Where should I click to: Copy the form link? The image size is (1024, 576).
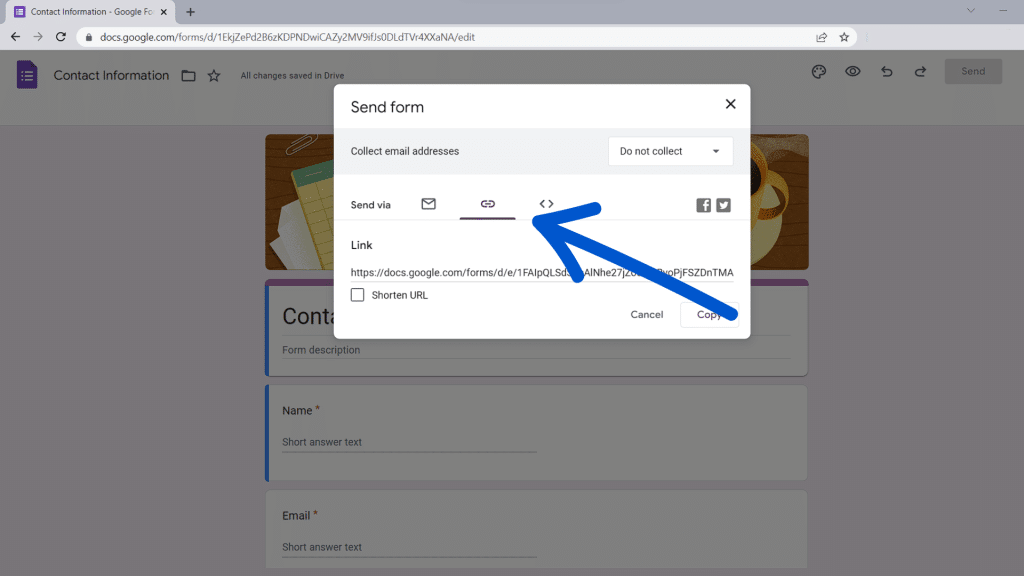tap(710, 314)
